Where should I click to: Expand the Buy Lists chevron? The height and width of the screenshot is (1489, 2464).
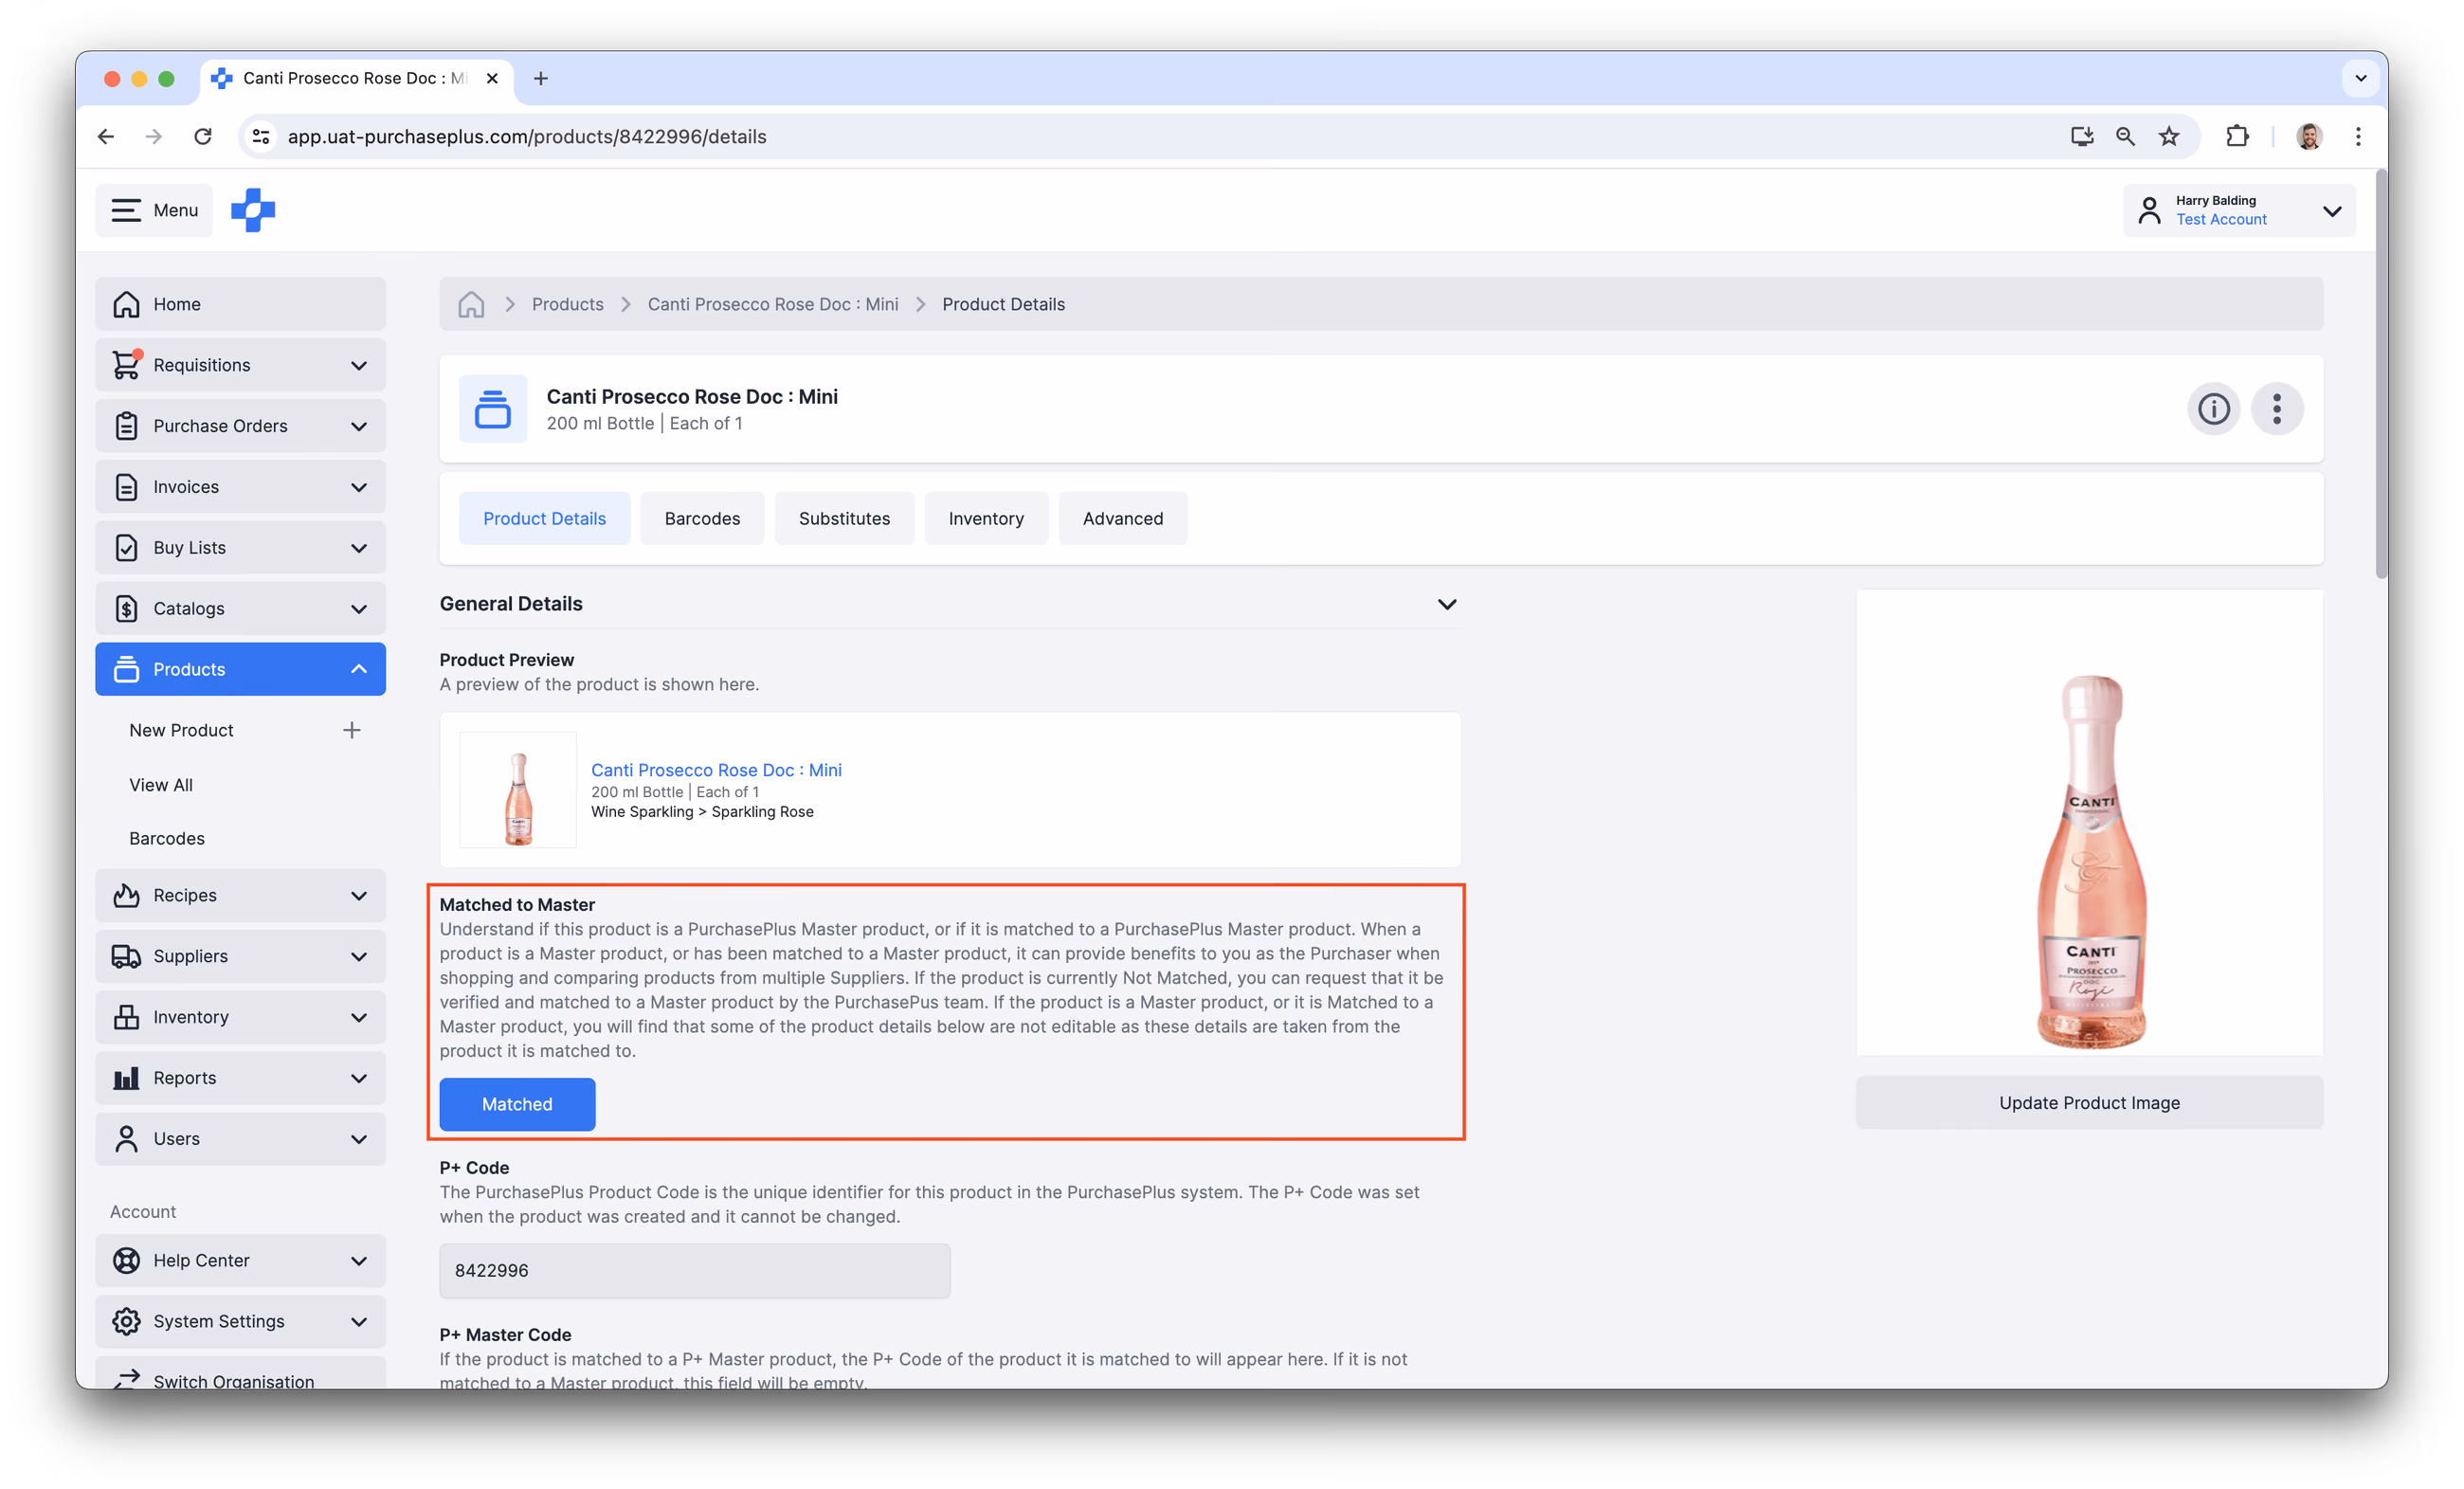pos(359,548)
